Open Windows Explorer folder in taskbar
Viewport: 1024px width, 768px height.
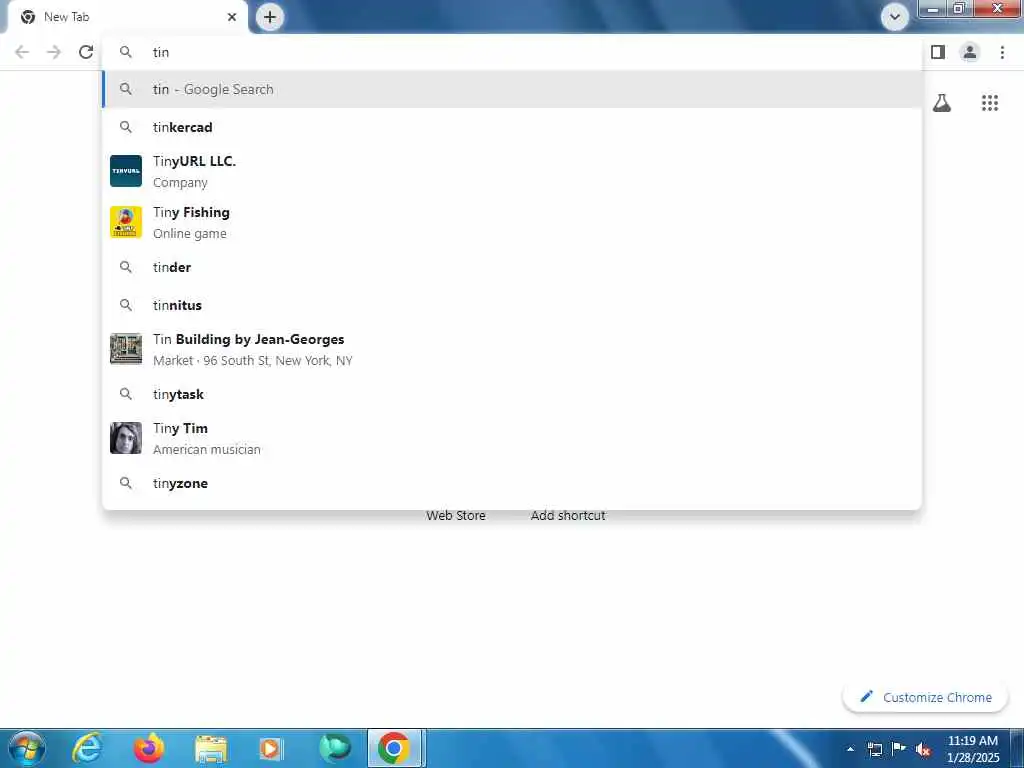(x=210, y=748)
